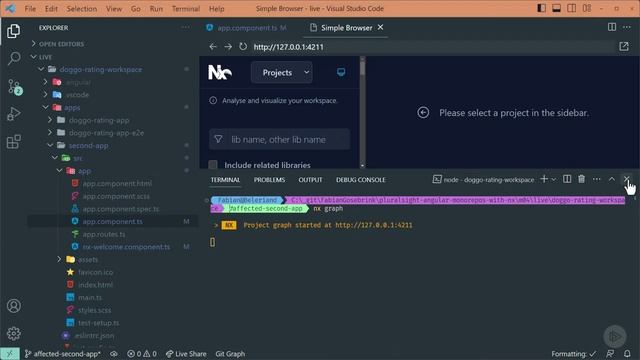Open page in external browser
640x360 pixels.
624,47
